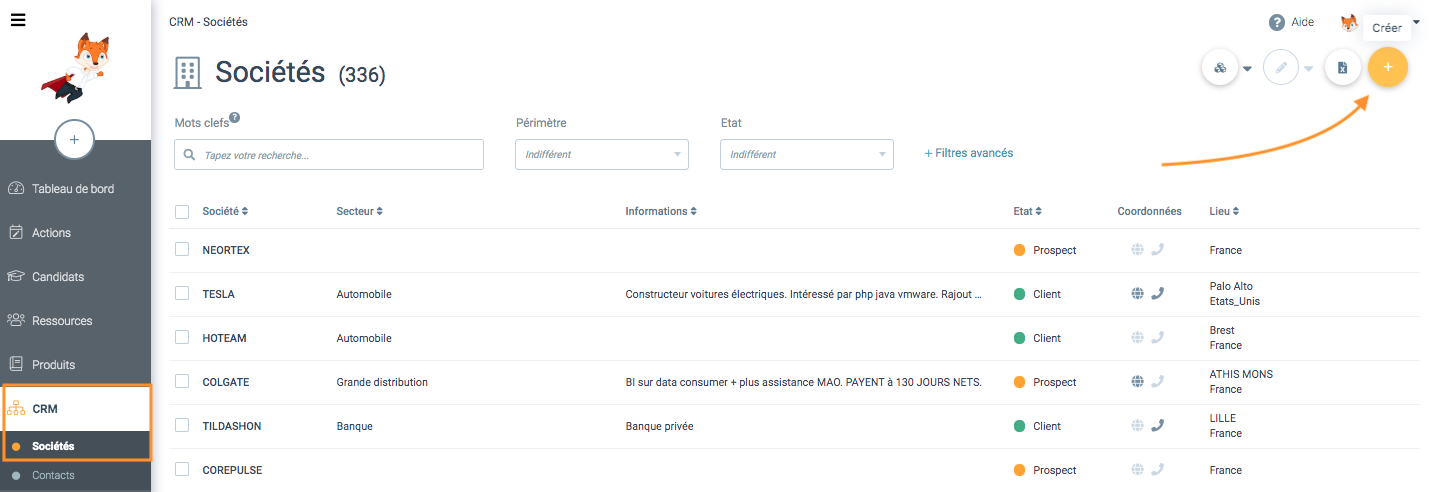Click TILDASHON's phone icon

[x=1158, y=426]
